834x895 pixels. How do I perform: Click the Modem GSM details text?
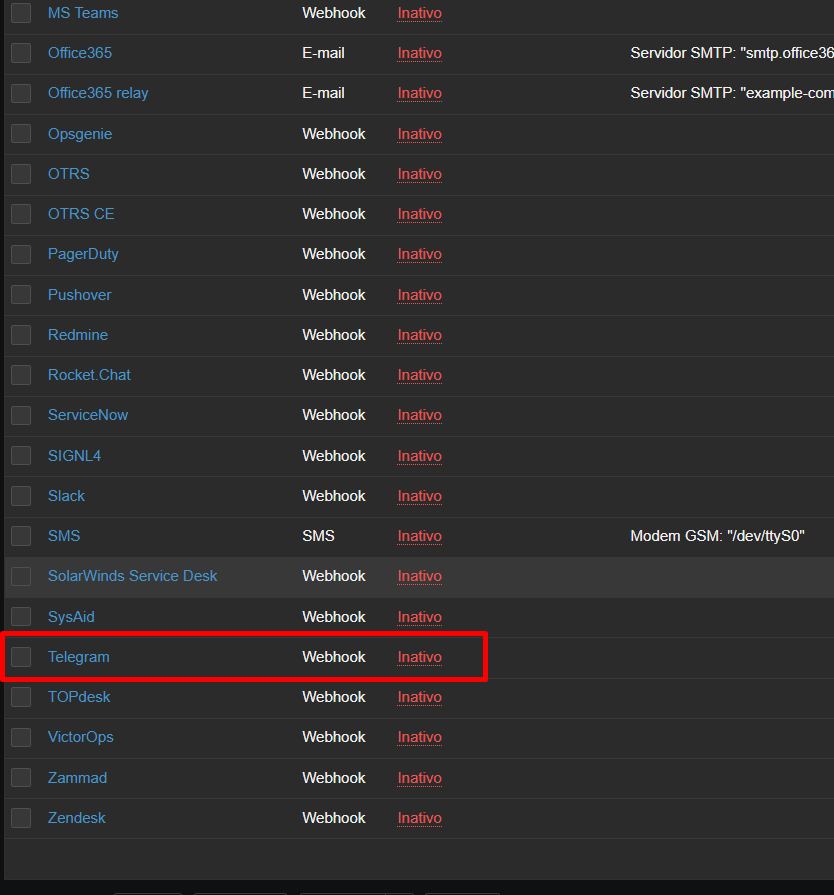pyautogui.click(x=718, y=536)
